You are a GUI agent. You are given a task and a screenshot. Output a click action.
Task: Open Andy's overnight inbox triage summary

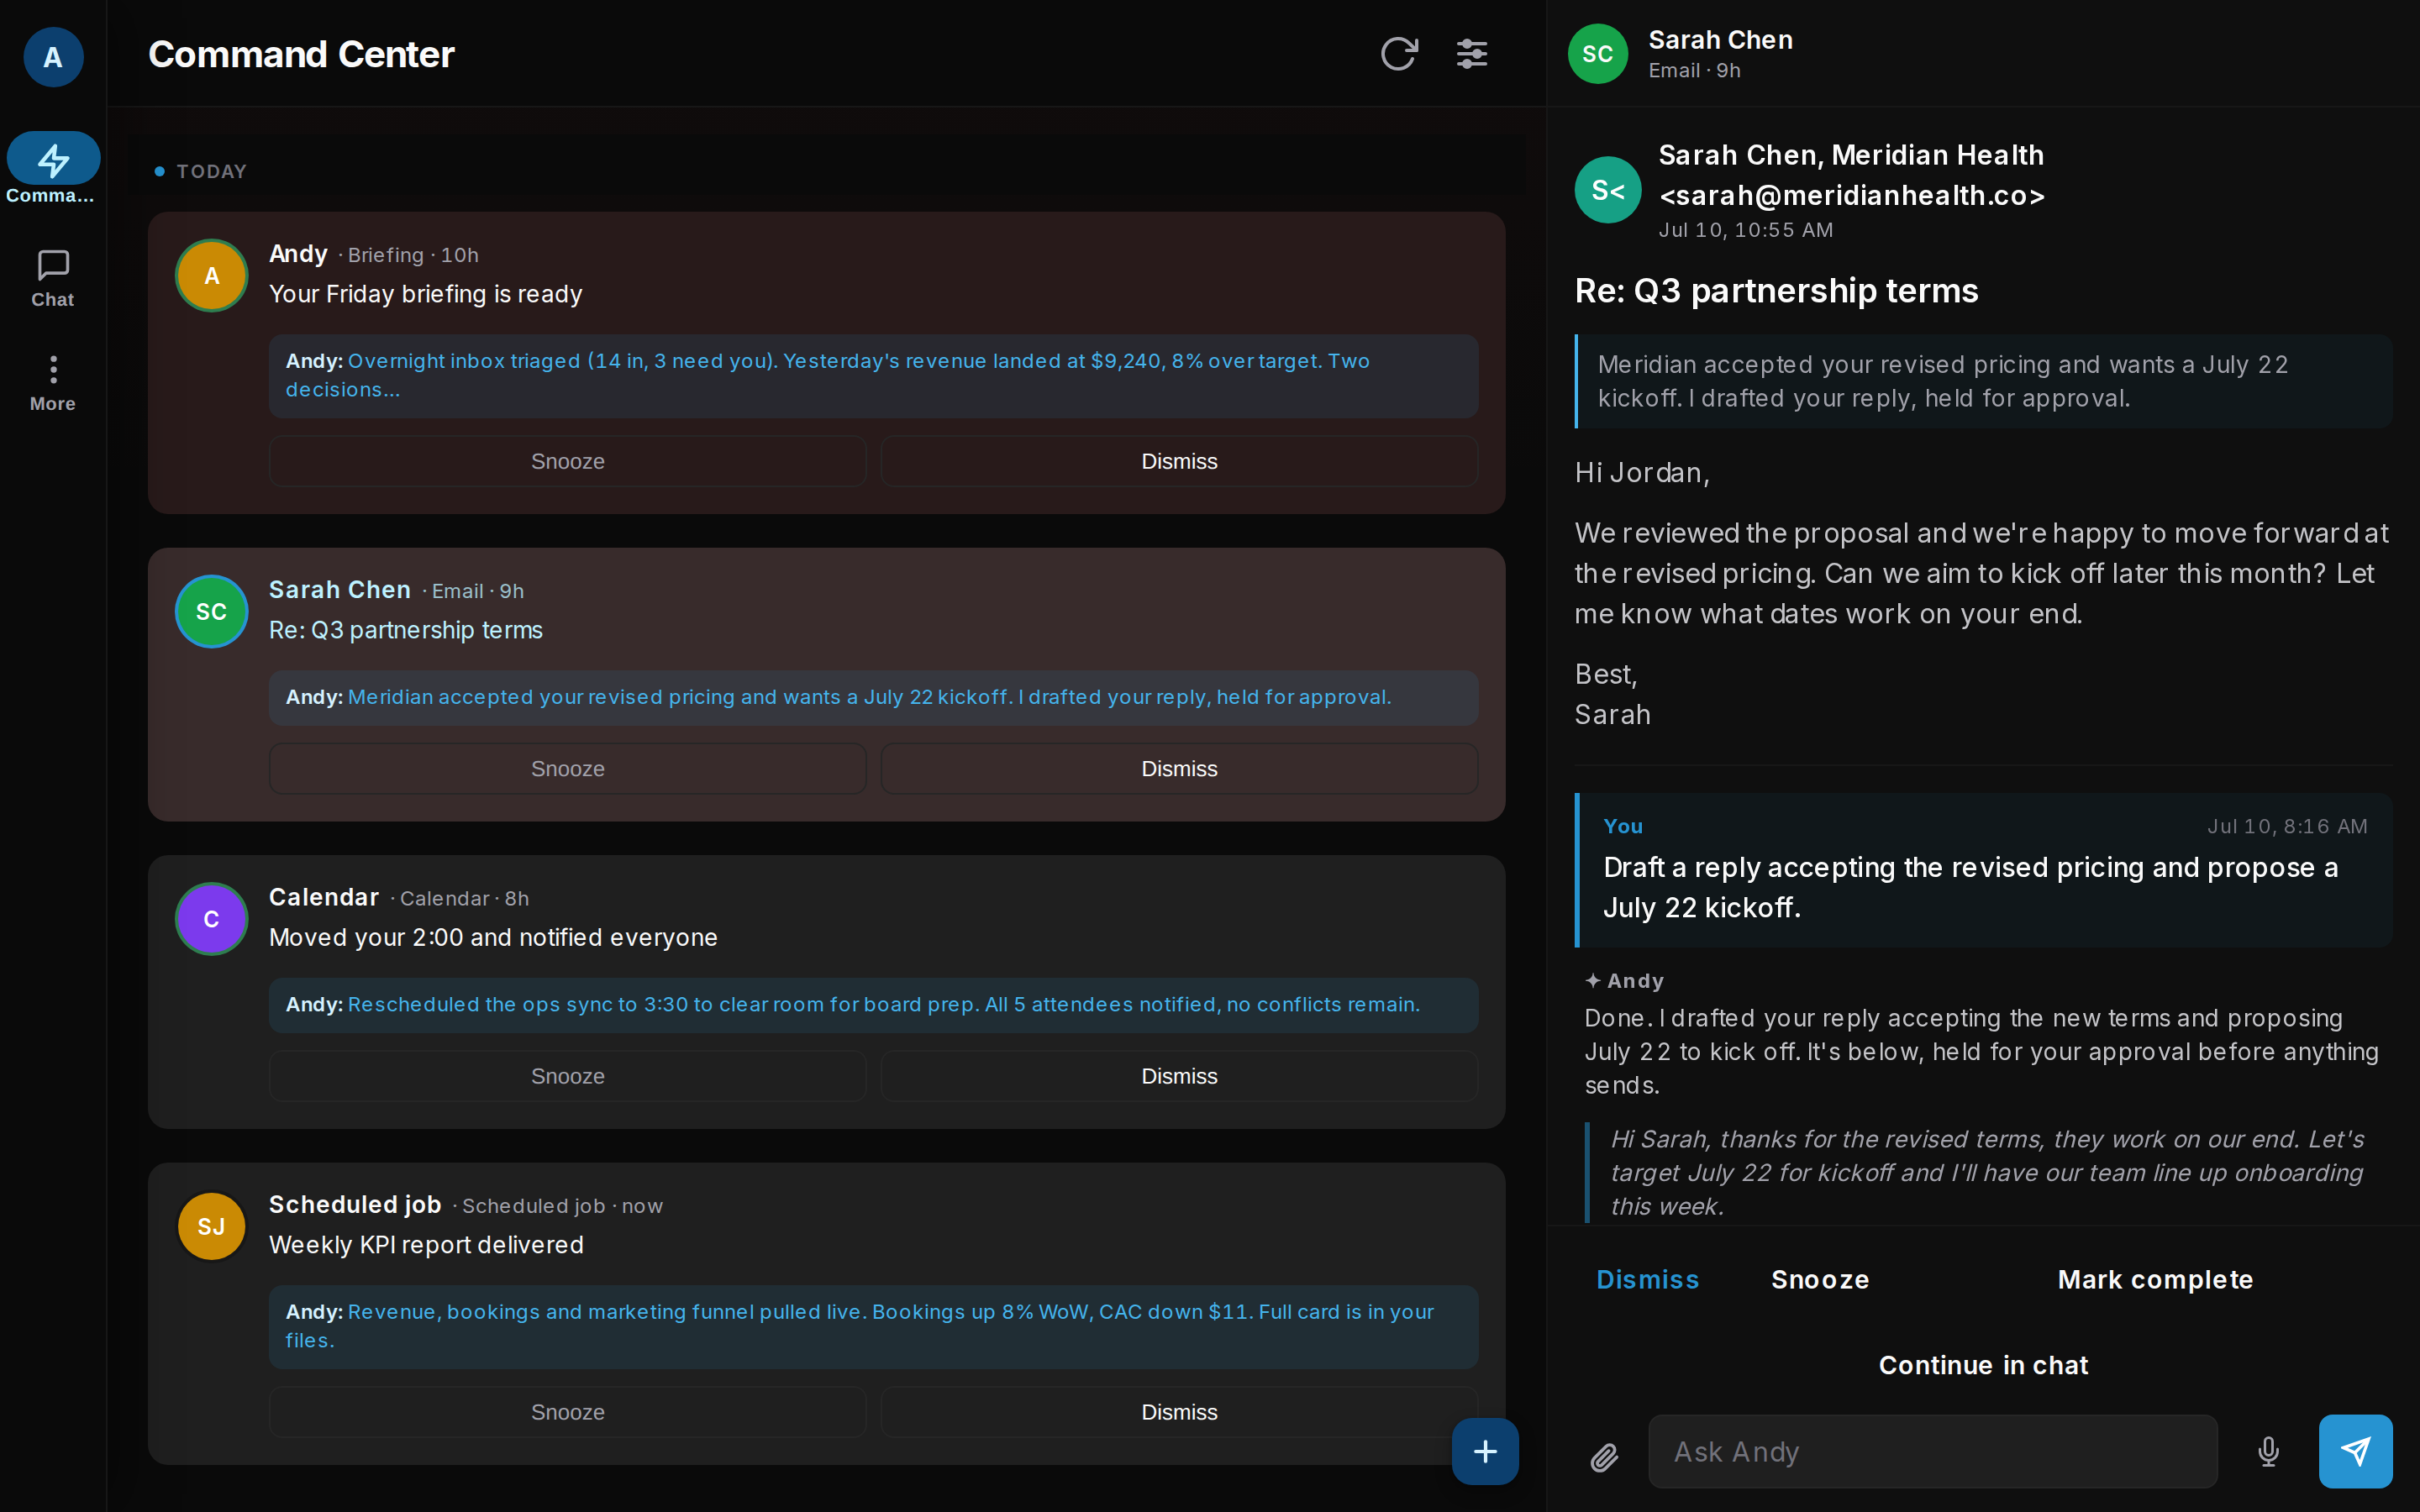873,375
